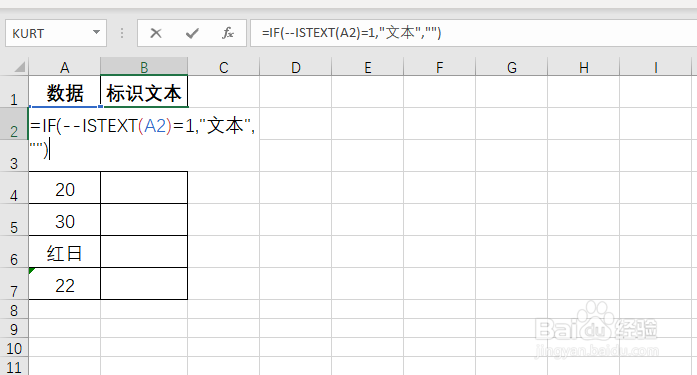697x375 pixels.
Task: Place cursor in the formula bar text
Action: (x=473, y=33)
